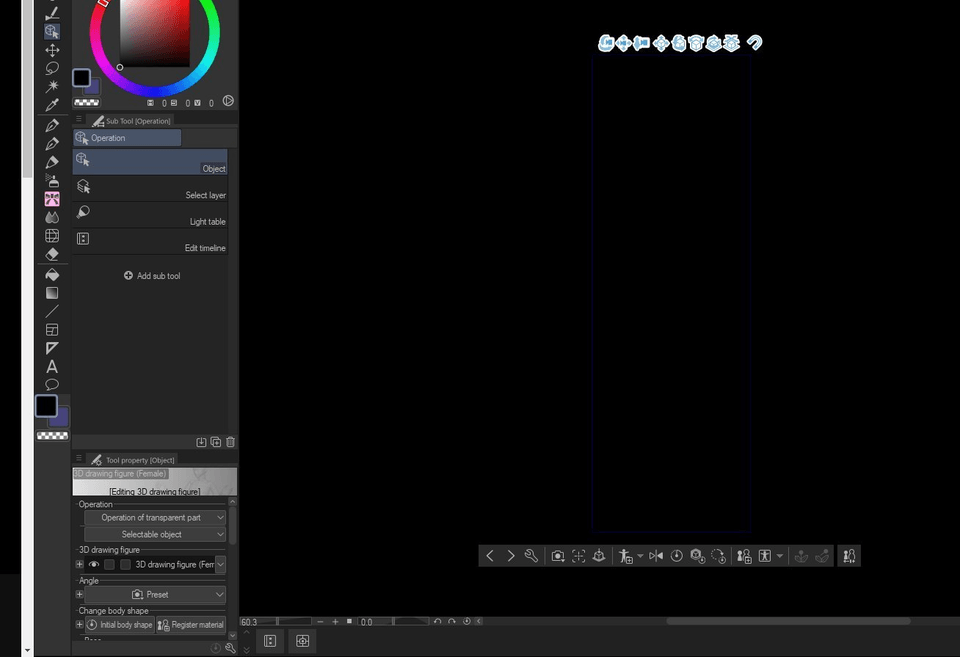This screenshot has width=960, height=657.
Task: Select the Operation sub tool group tab
Action: 127,138
